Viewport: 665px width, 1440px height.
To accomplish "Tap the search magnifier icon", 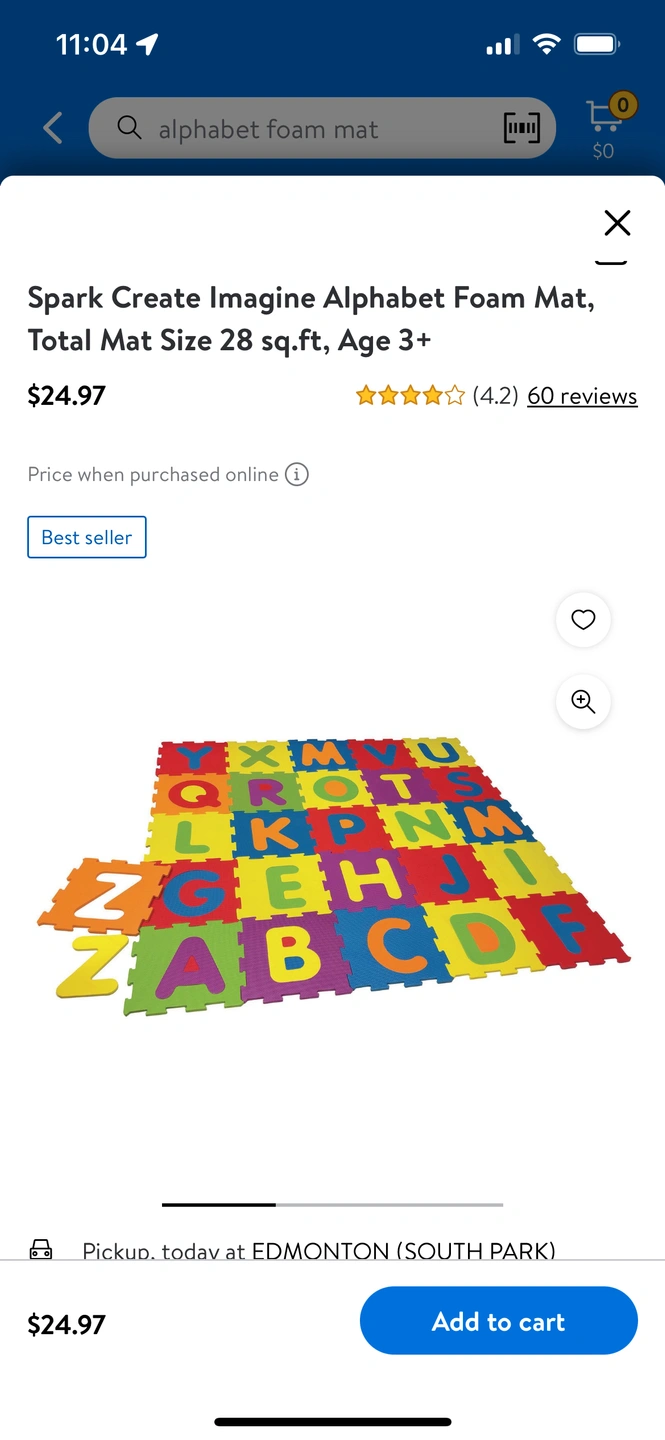I will [x=129, y=127].
